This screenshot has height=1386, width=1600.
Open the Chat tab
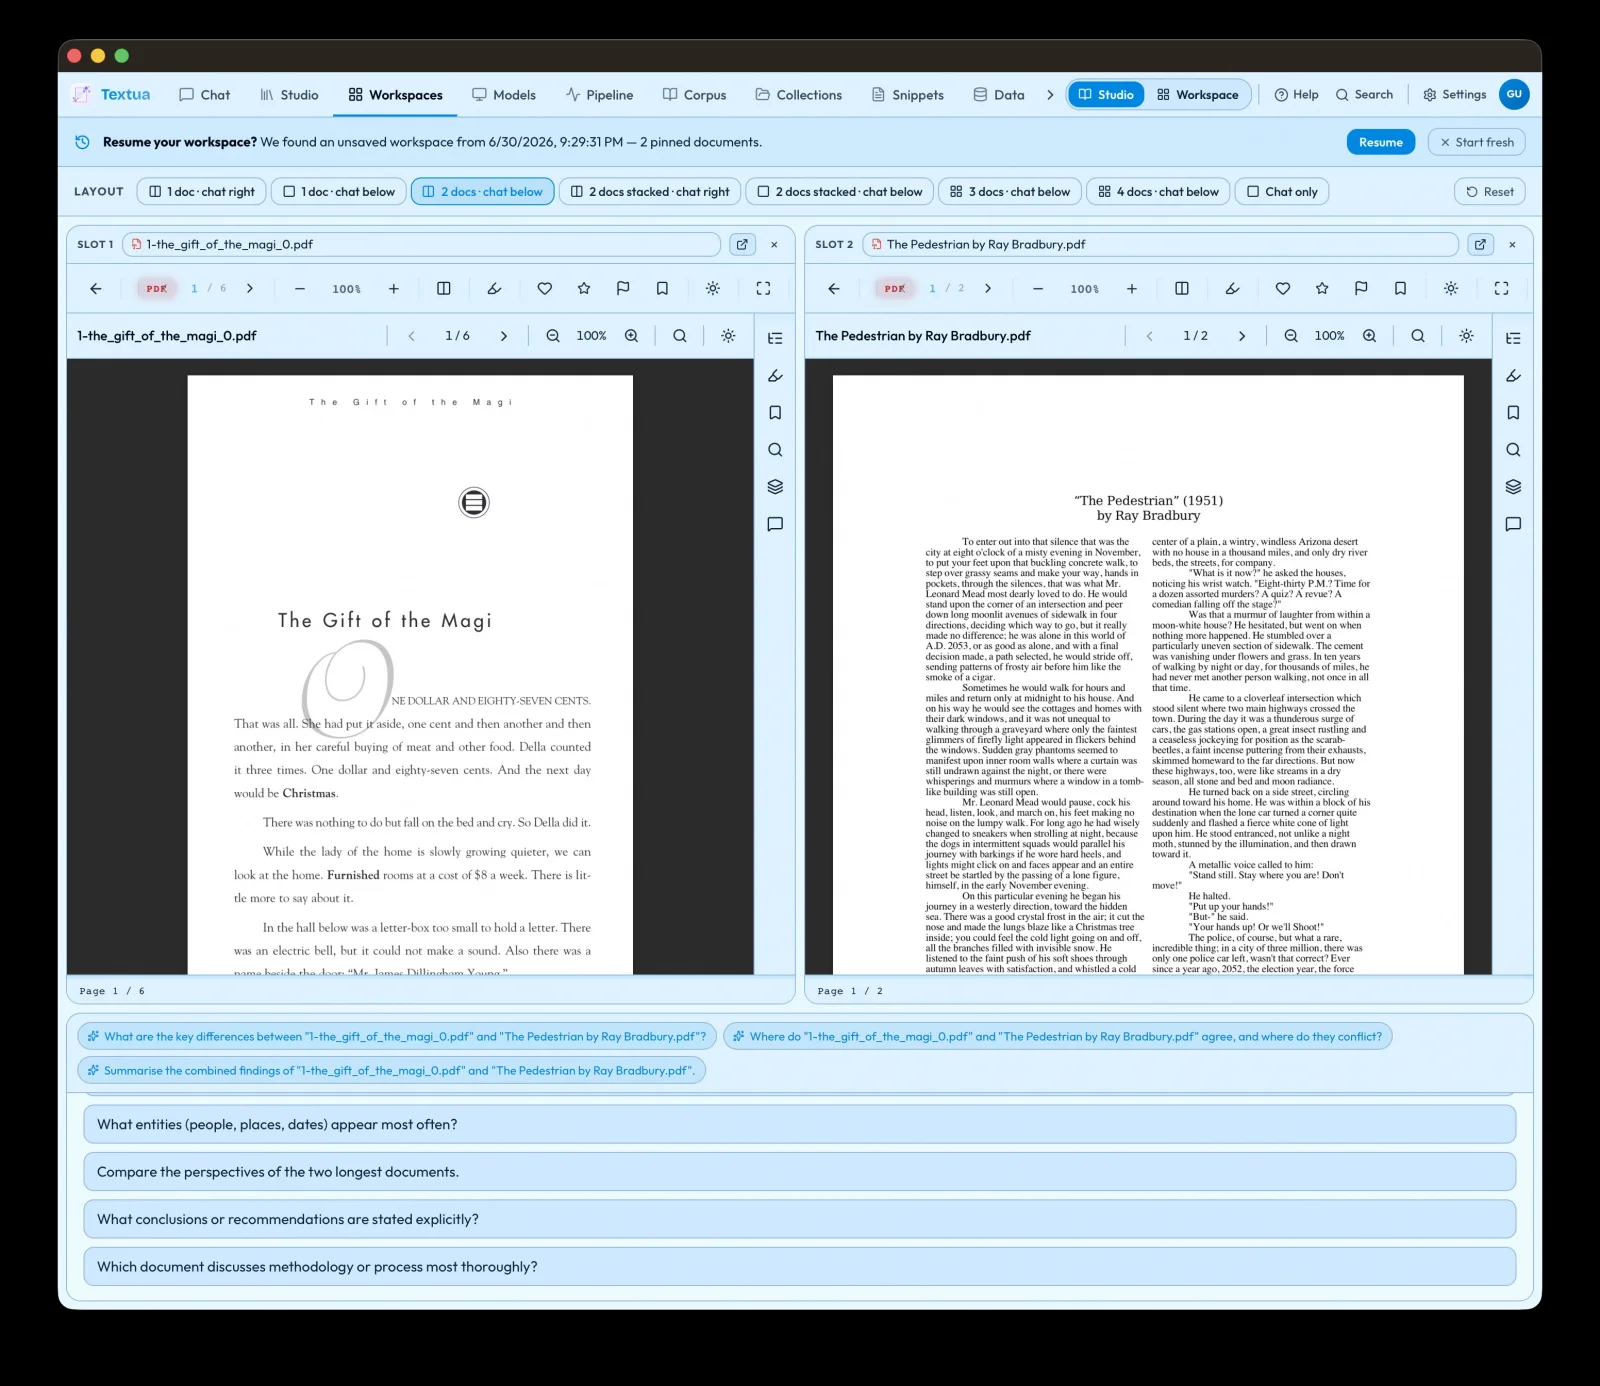[x=204, y=95]
